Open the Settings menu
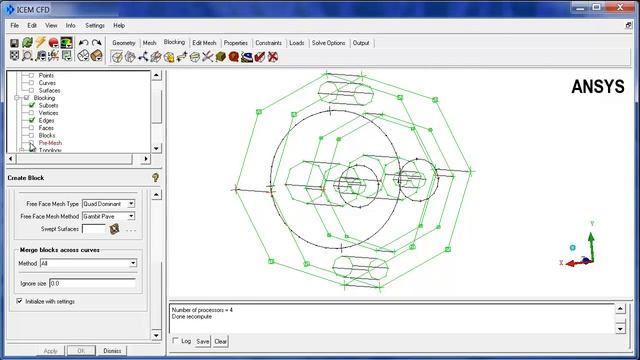 click(95, 25)
